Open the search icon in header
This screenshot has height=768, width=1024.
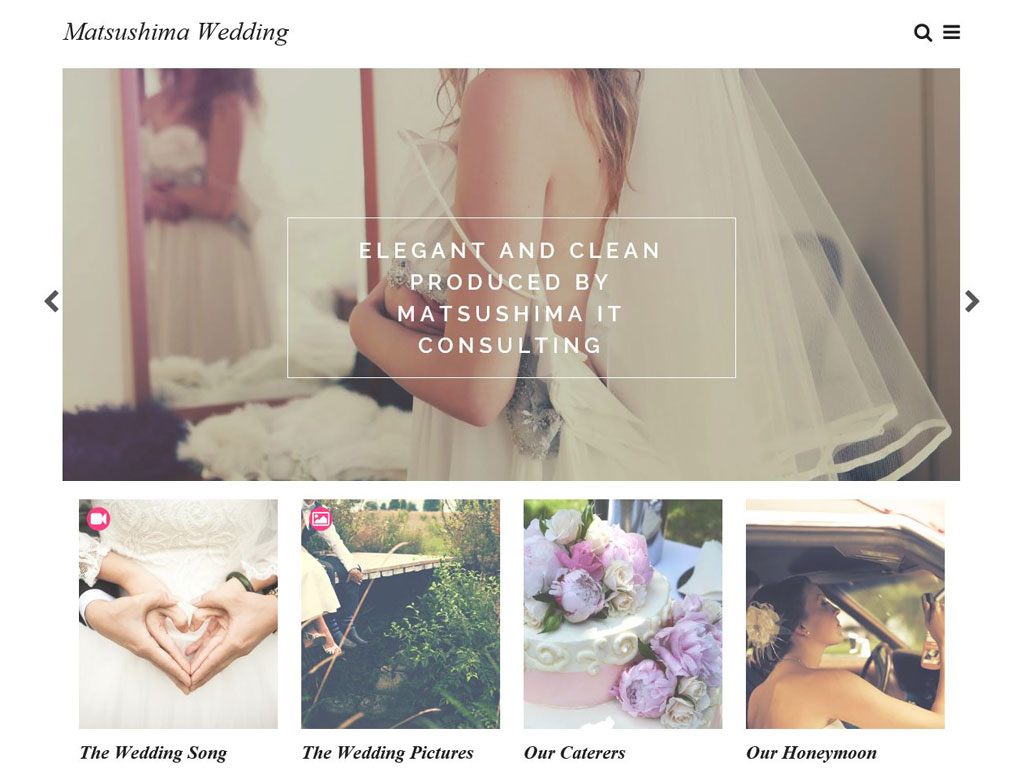click(922, 33)
